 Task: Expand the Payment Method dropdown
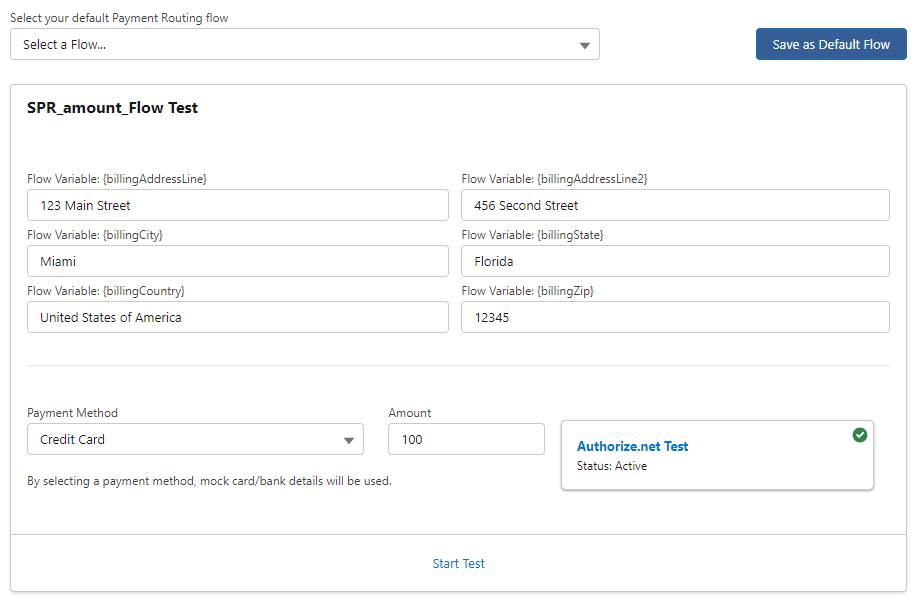tap(349, 439)
